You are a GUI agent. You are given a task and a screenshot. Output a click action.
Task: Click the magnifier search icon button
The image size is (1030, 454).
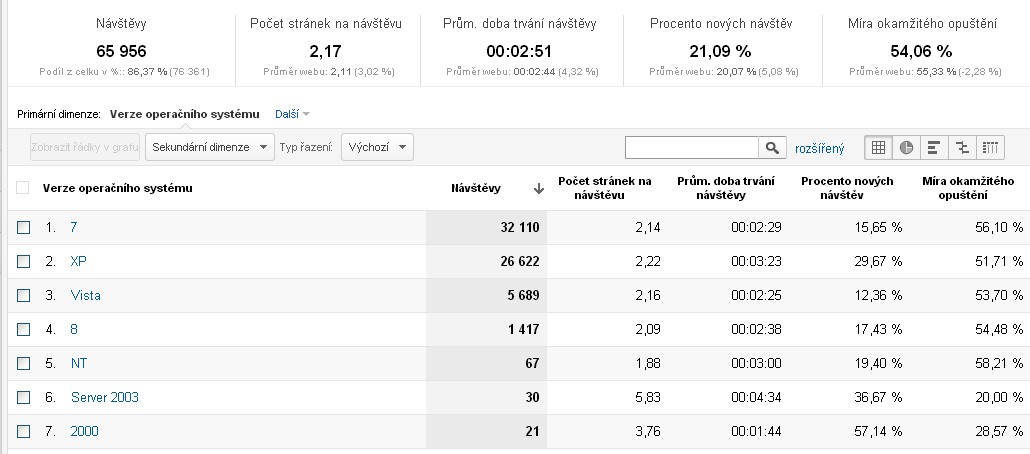point(772,148)
